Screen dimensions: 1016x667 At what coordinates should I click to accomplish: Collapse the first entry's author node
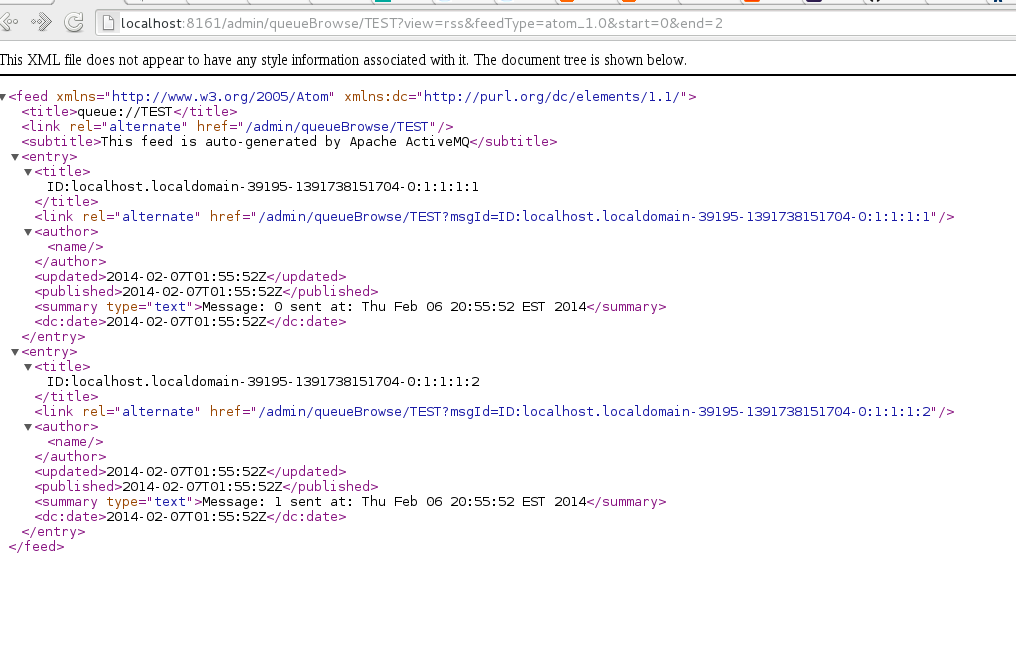pyautogui.click(x=28, y=232)
